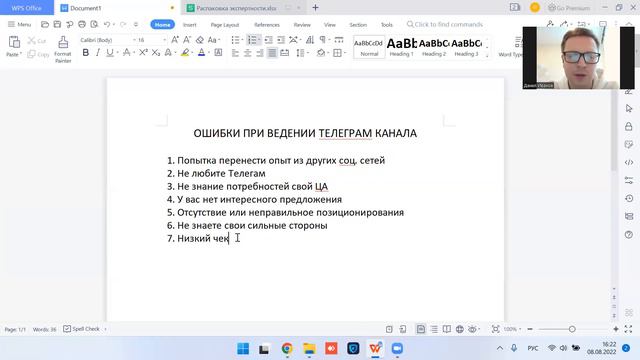Click the Undo arrow icon
Screen dimensions: 640x360
coord(107,24)
